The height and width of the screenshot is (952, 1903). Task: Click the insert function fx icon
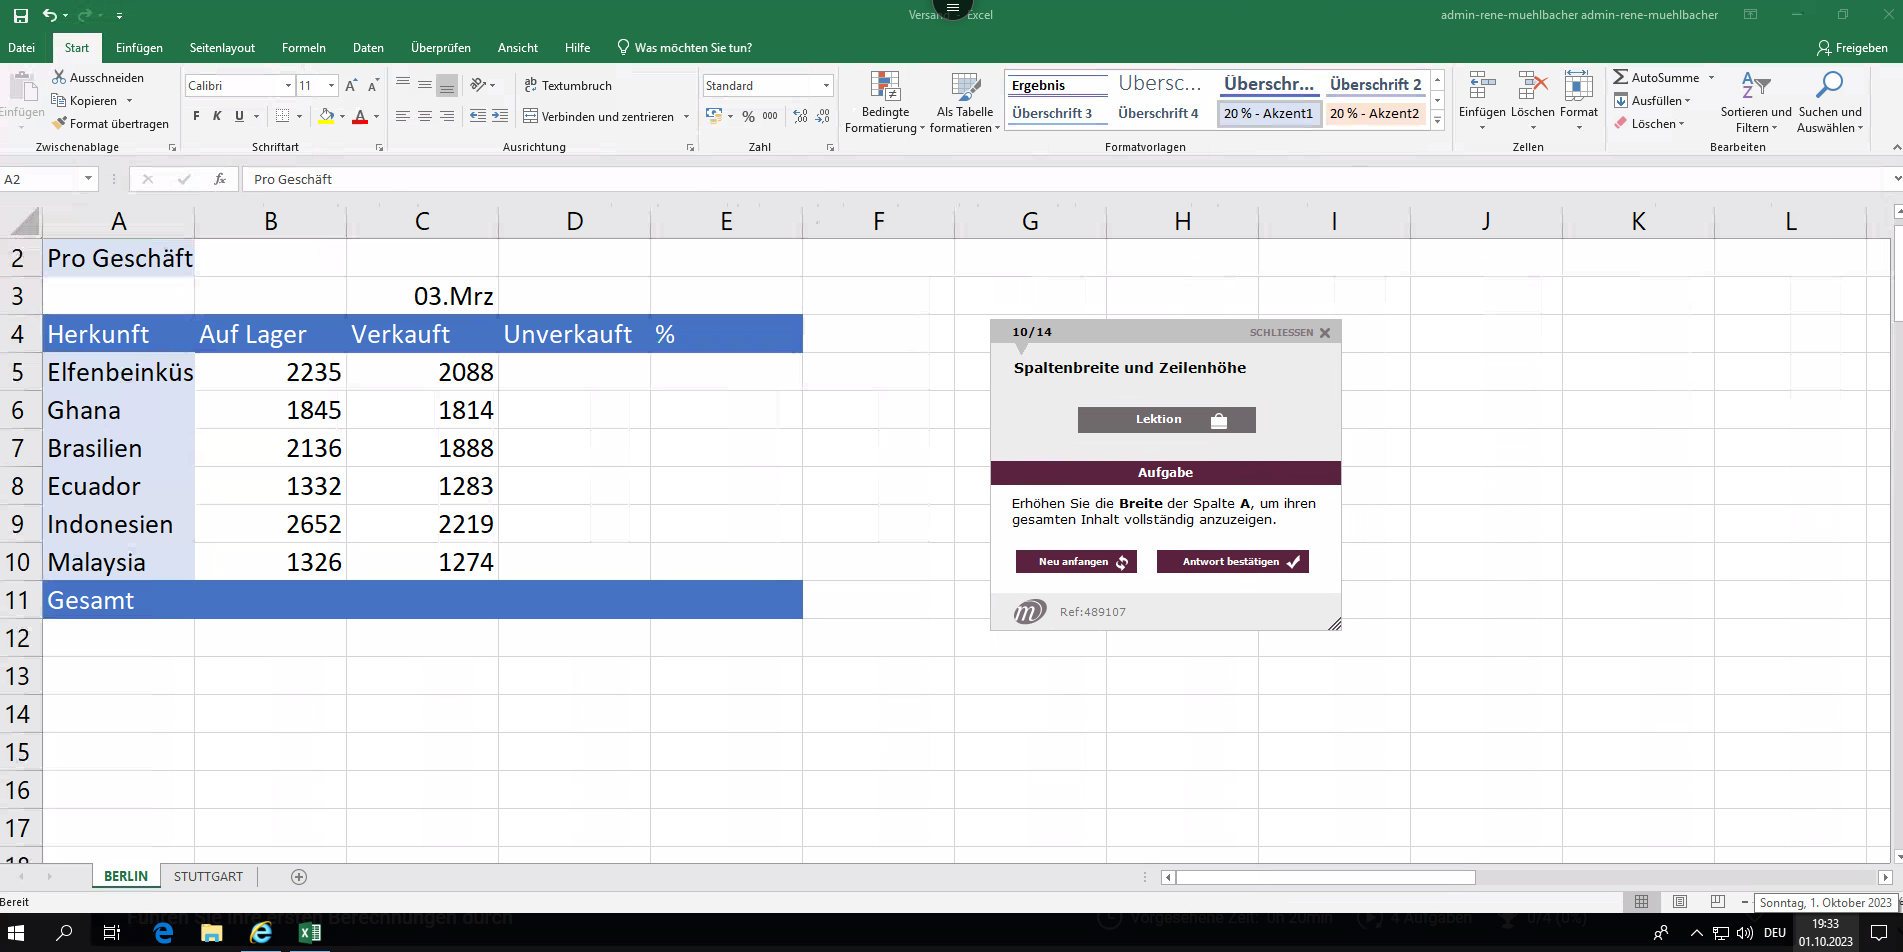(220, 179)
